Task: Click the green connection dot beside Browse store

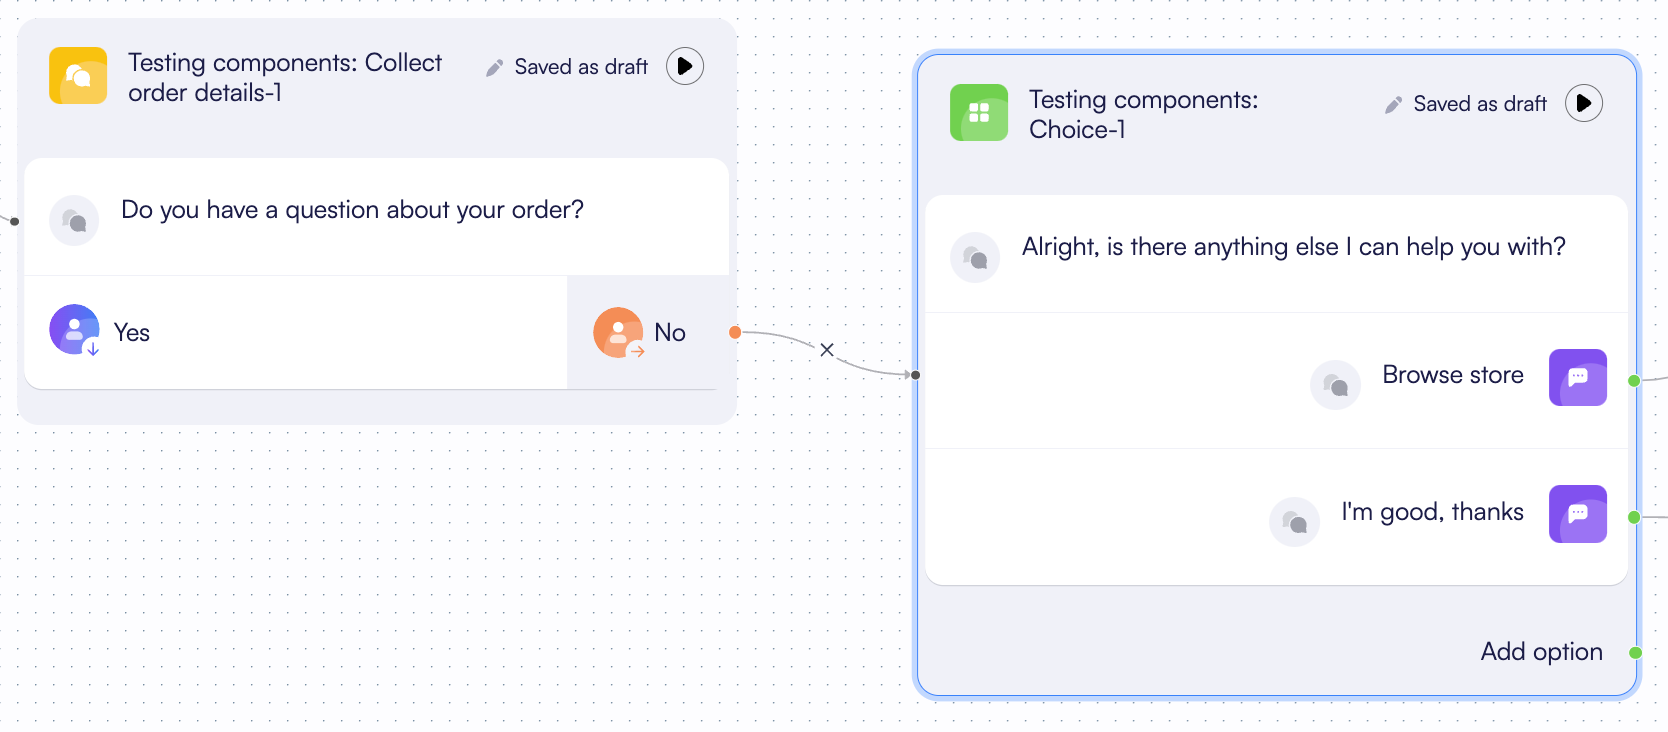Action: pos(1633,381)
